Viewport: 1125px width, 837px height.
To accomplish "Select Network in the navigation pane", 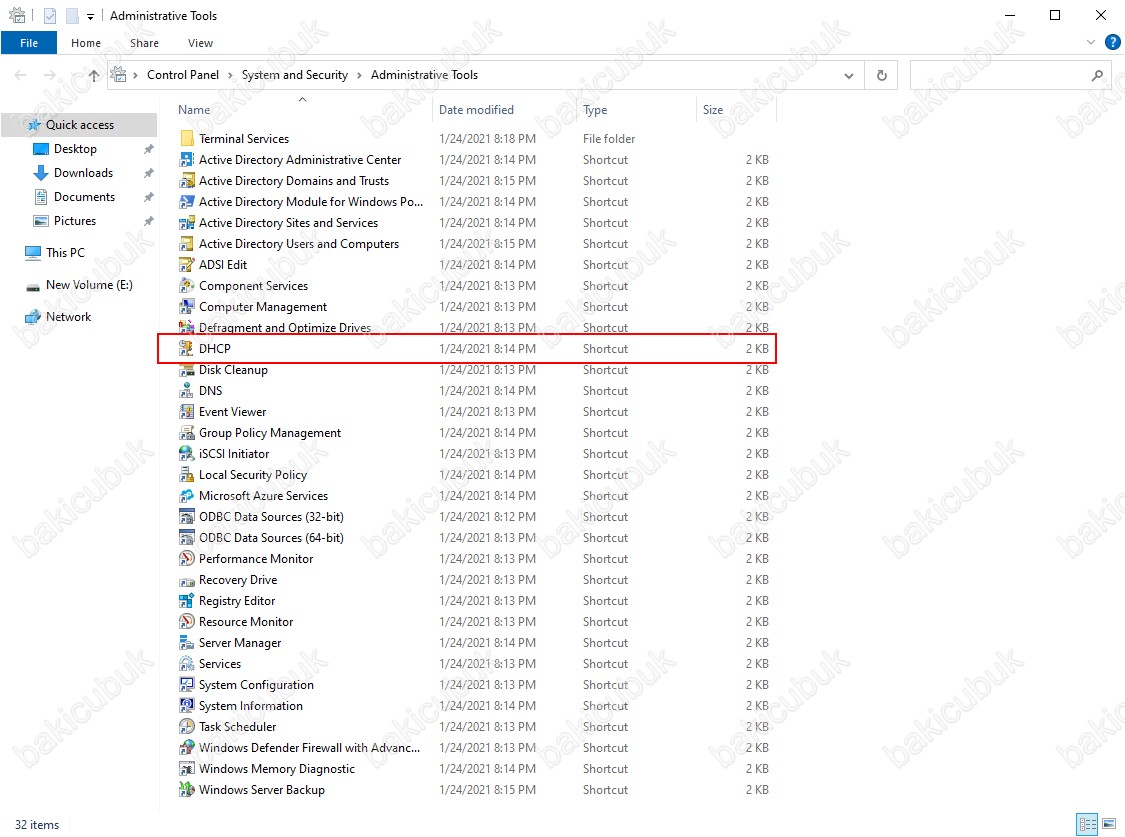I will 68,317.
